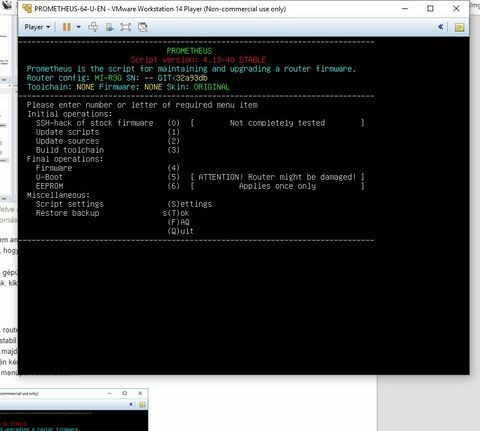The width and height of the screenshot is (480, 431).
Task: Open the Player menu in the VMware toolbar
Action: (x=37, y=27)
